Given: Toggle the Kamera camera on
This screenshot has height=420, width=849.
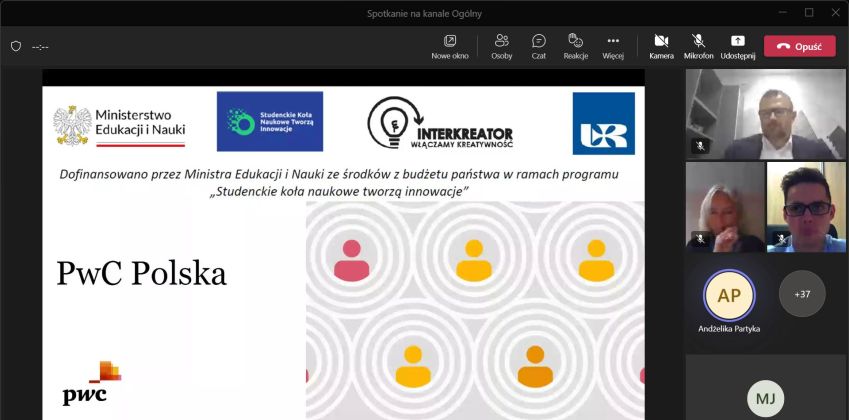Looking at the screenshot, I should click(661, 46).
